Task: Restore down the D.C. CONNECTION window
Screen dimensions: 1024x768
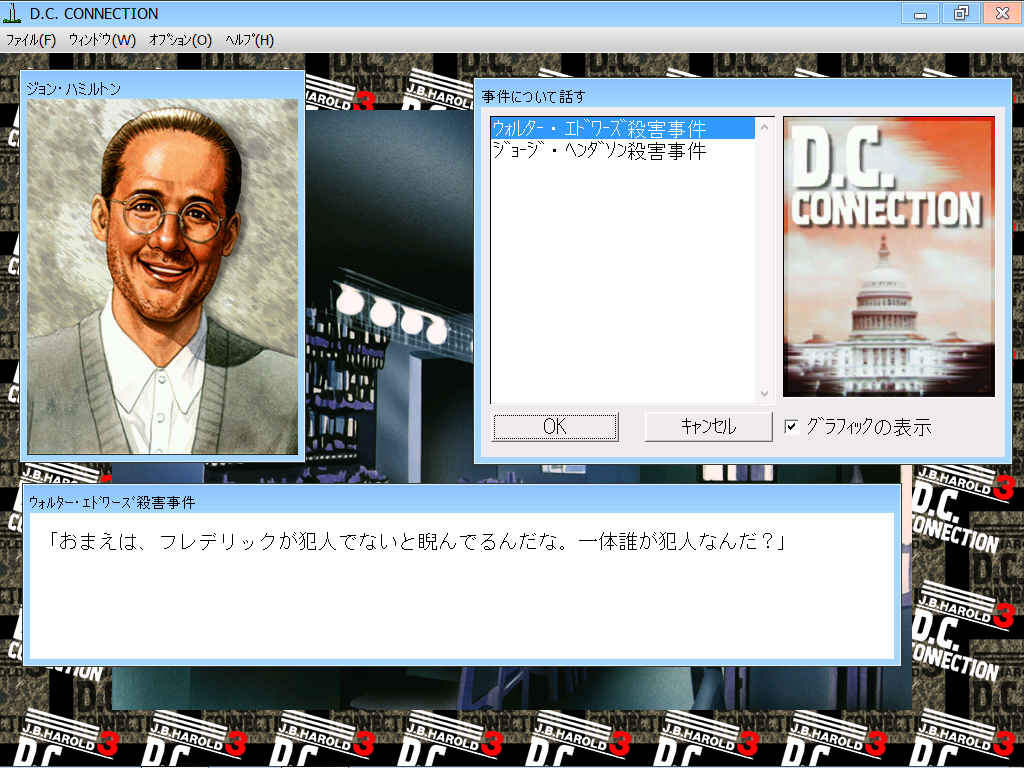Action: point(961,14)
